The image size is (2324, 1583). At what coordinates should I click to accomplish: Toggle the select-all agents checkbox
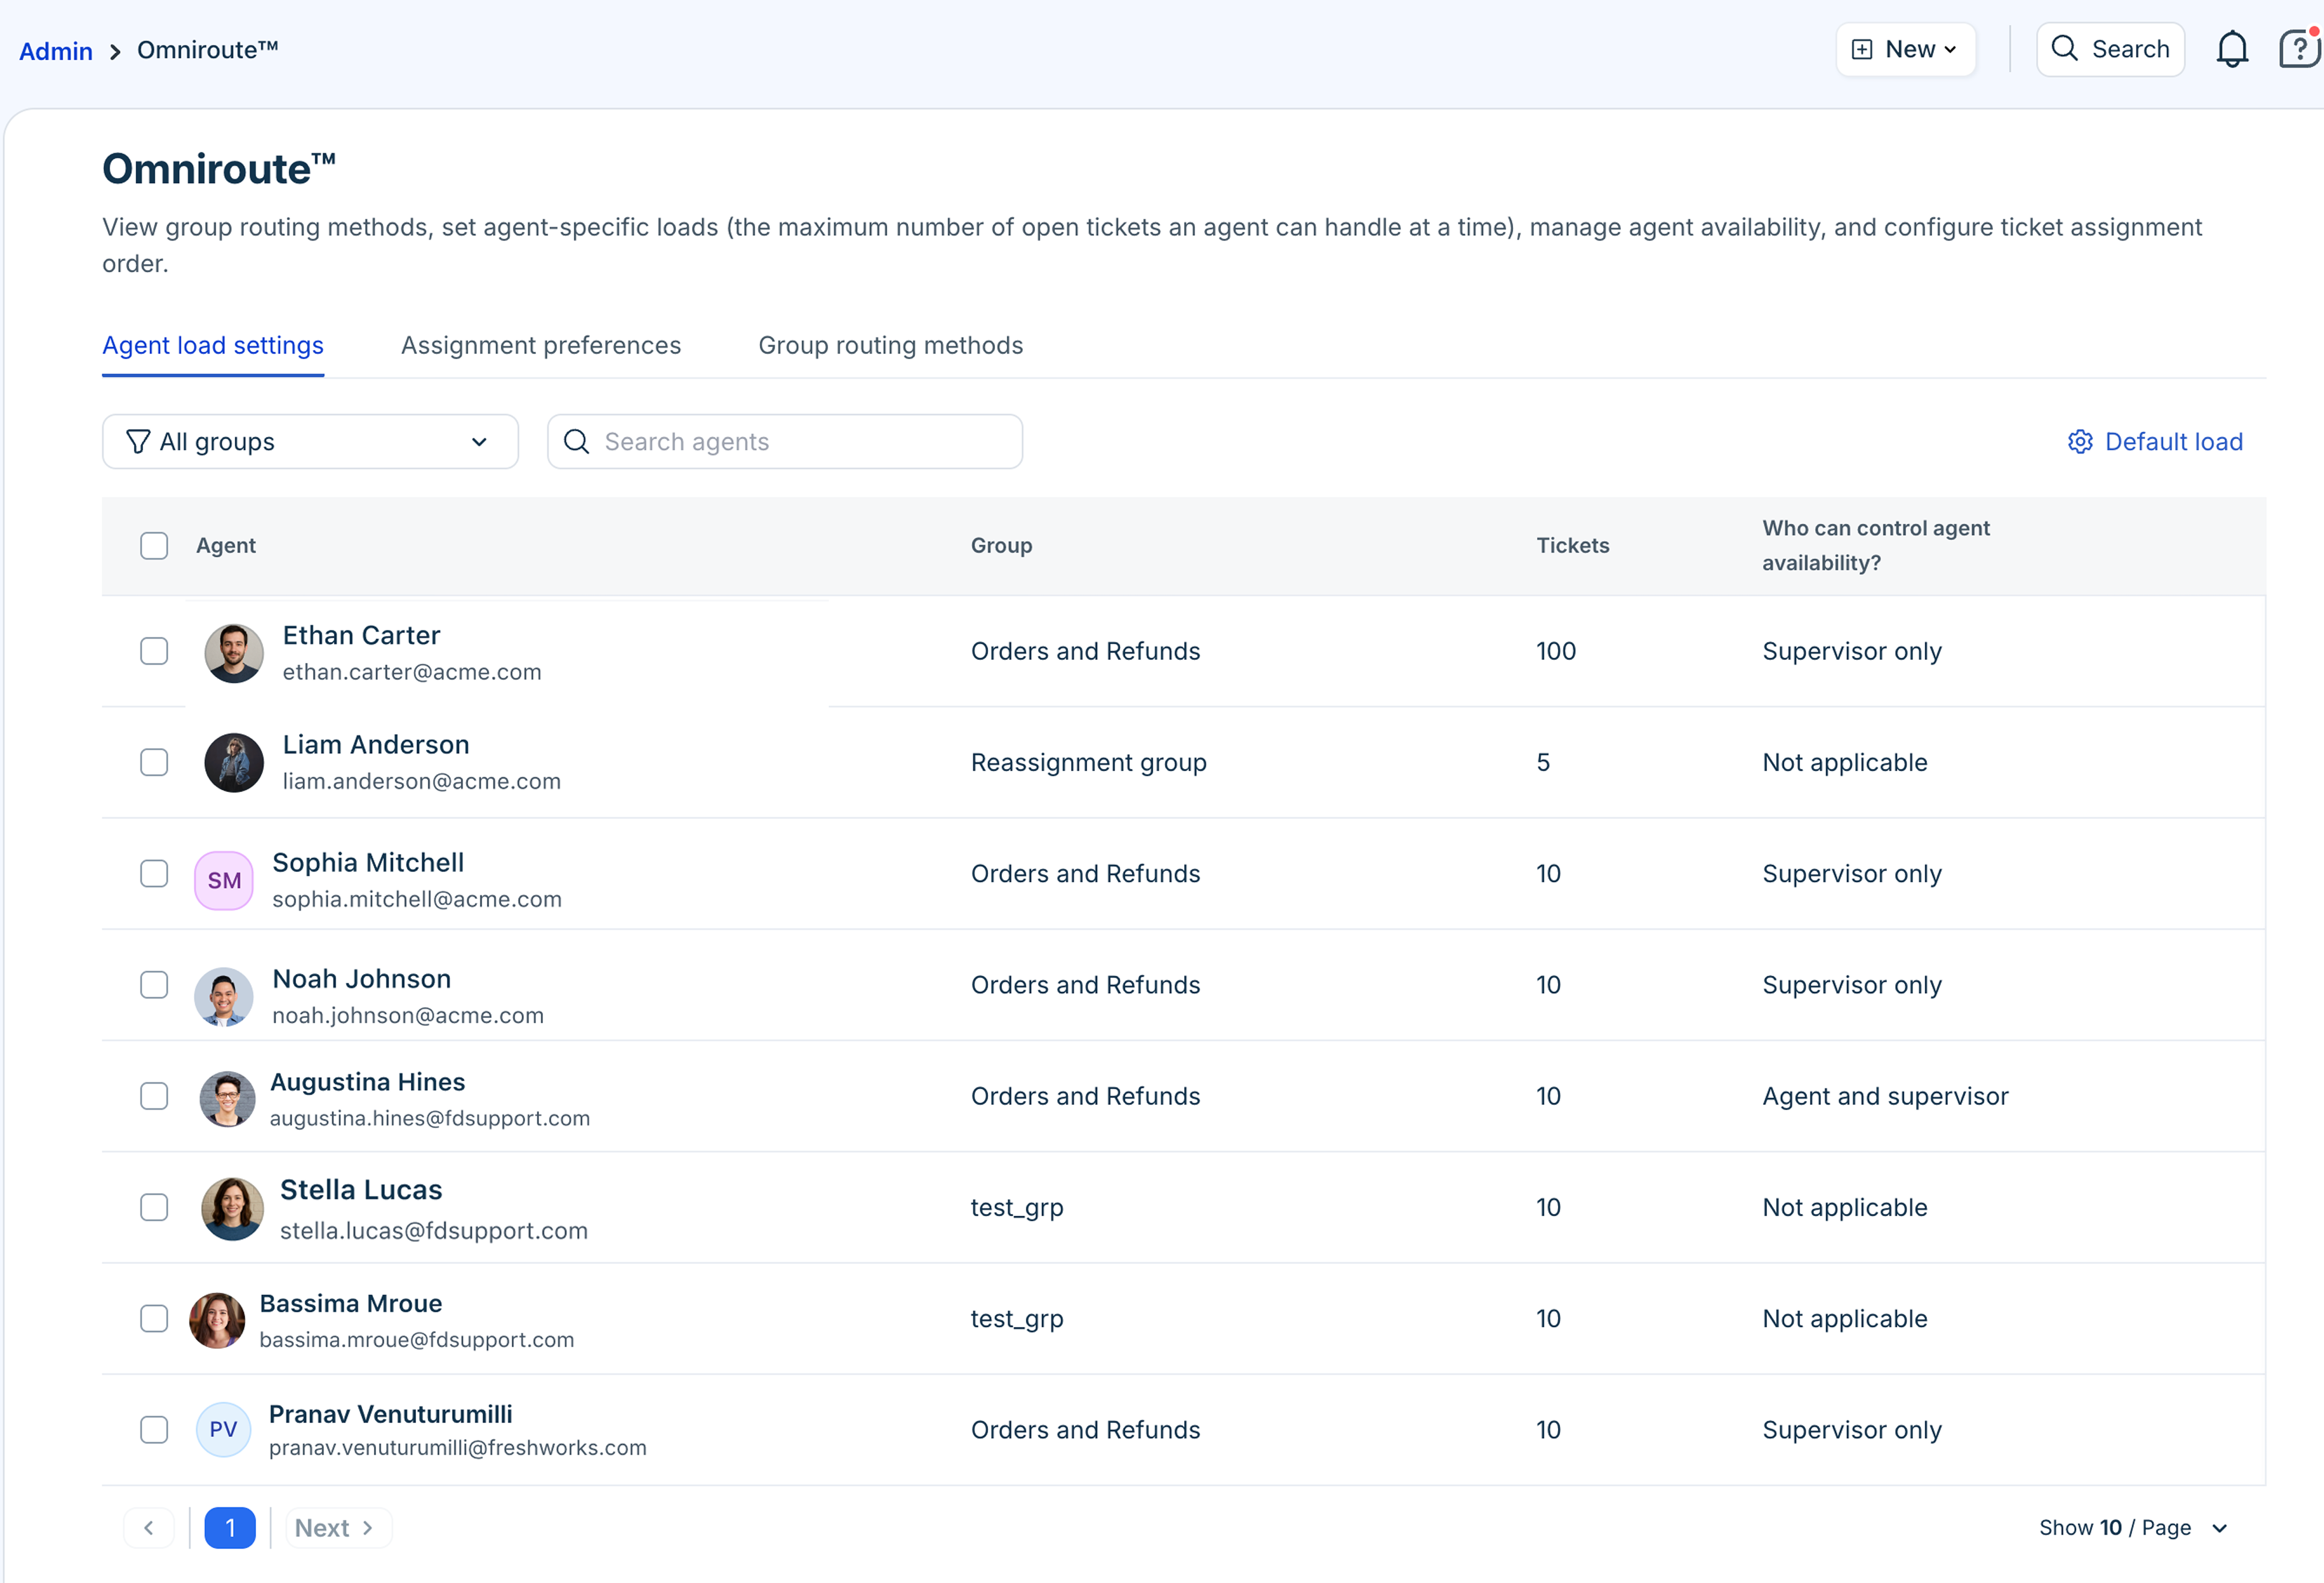154,546
